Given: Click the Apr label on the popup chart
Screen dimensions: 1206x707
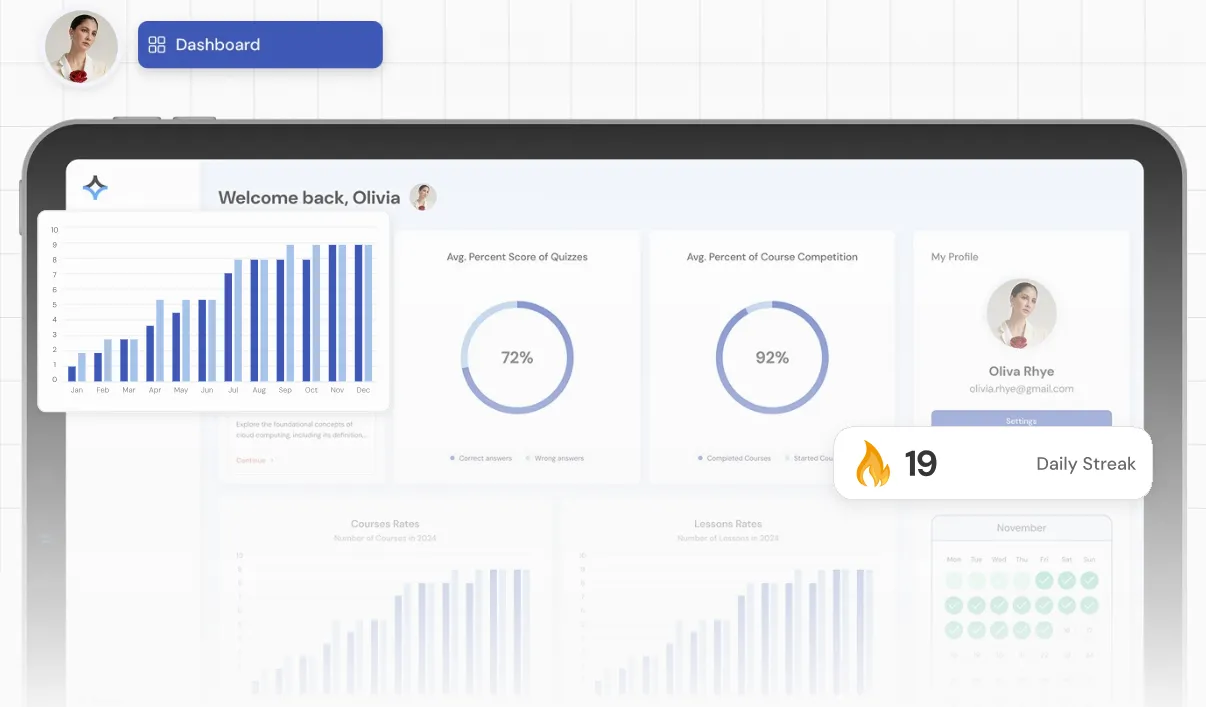Looking at the screenshot, I should (155, 390).
